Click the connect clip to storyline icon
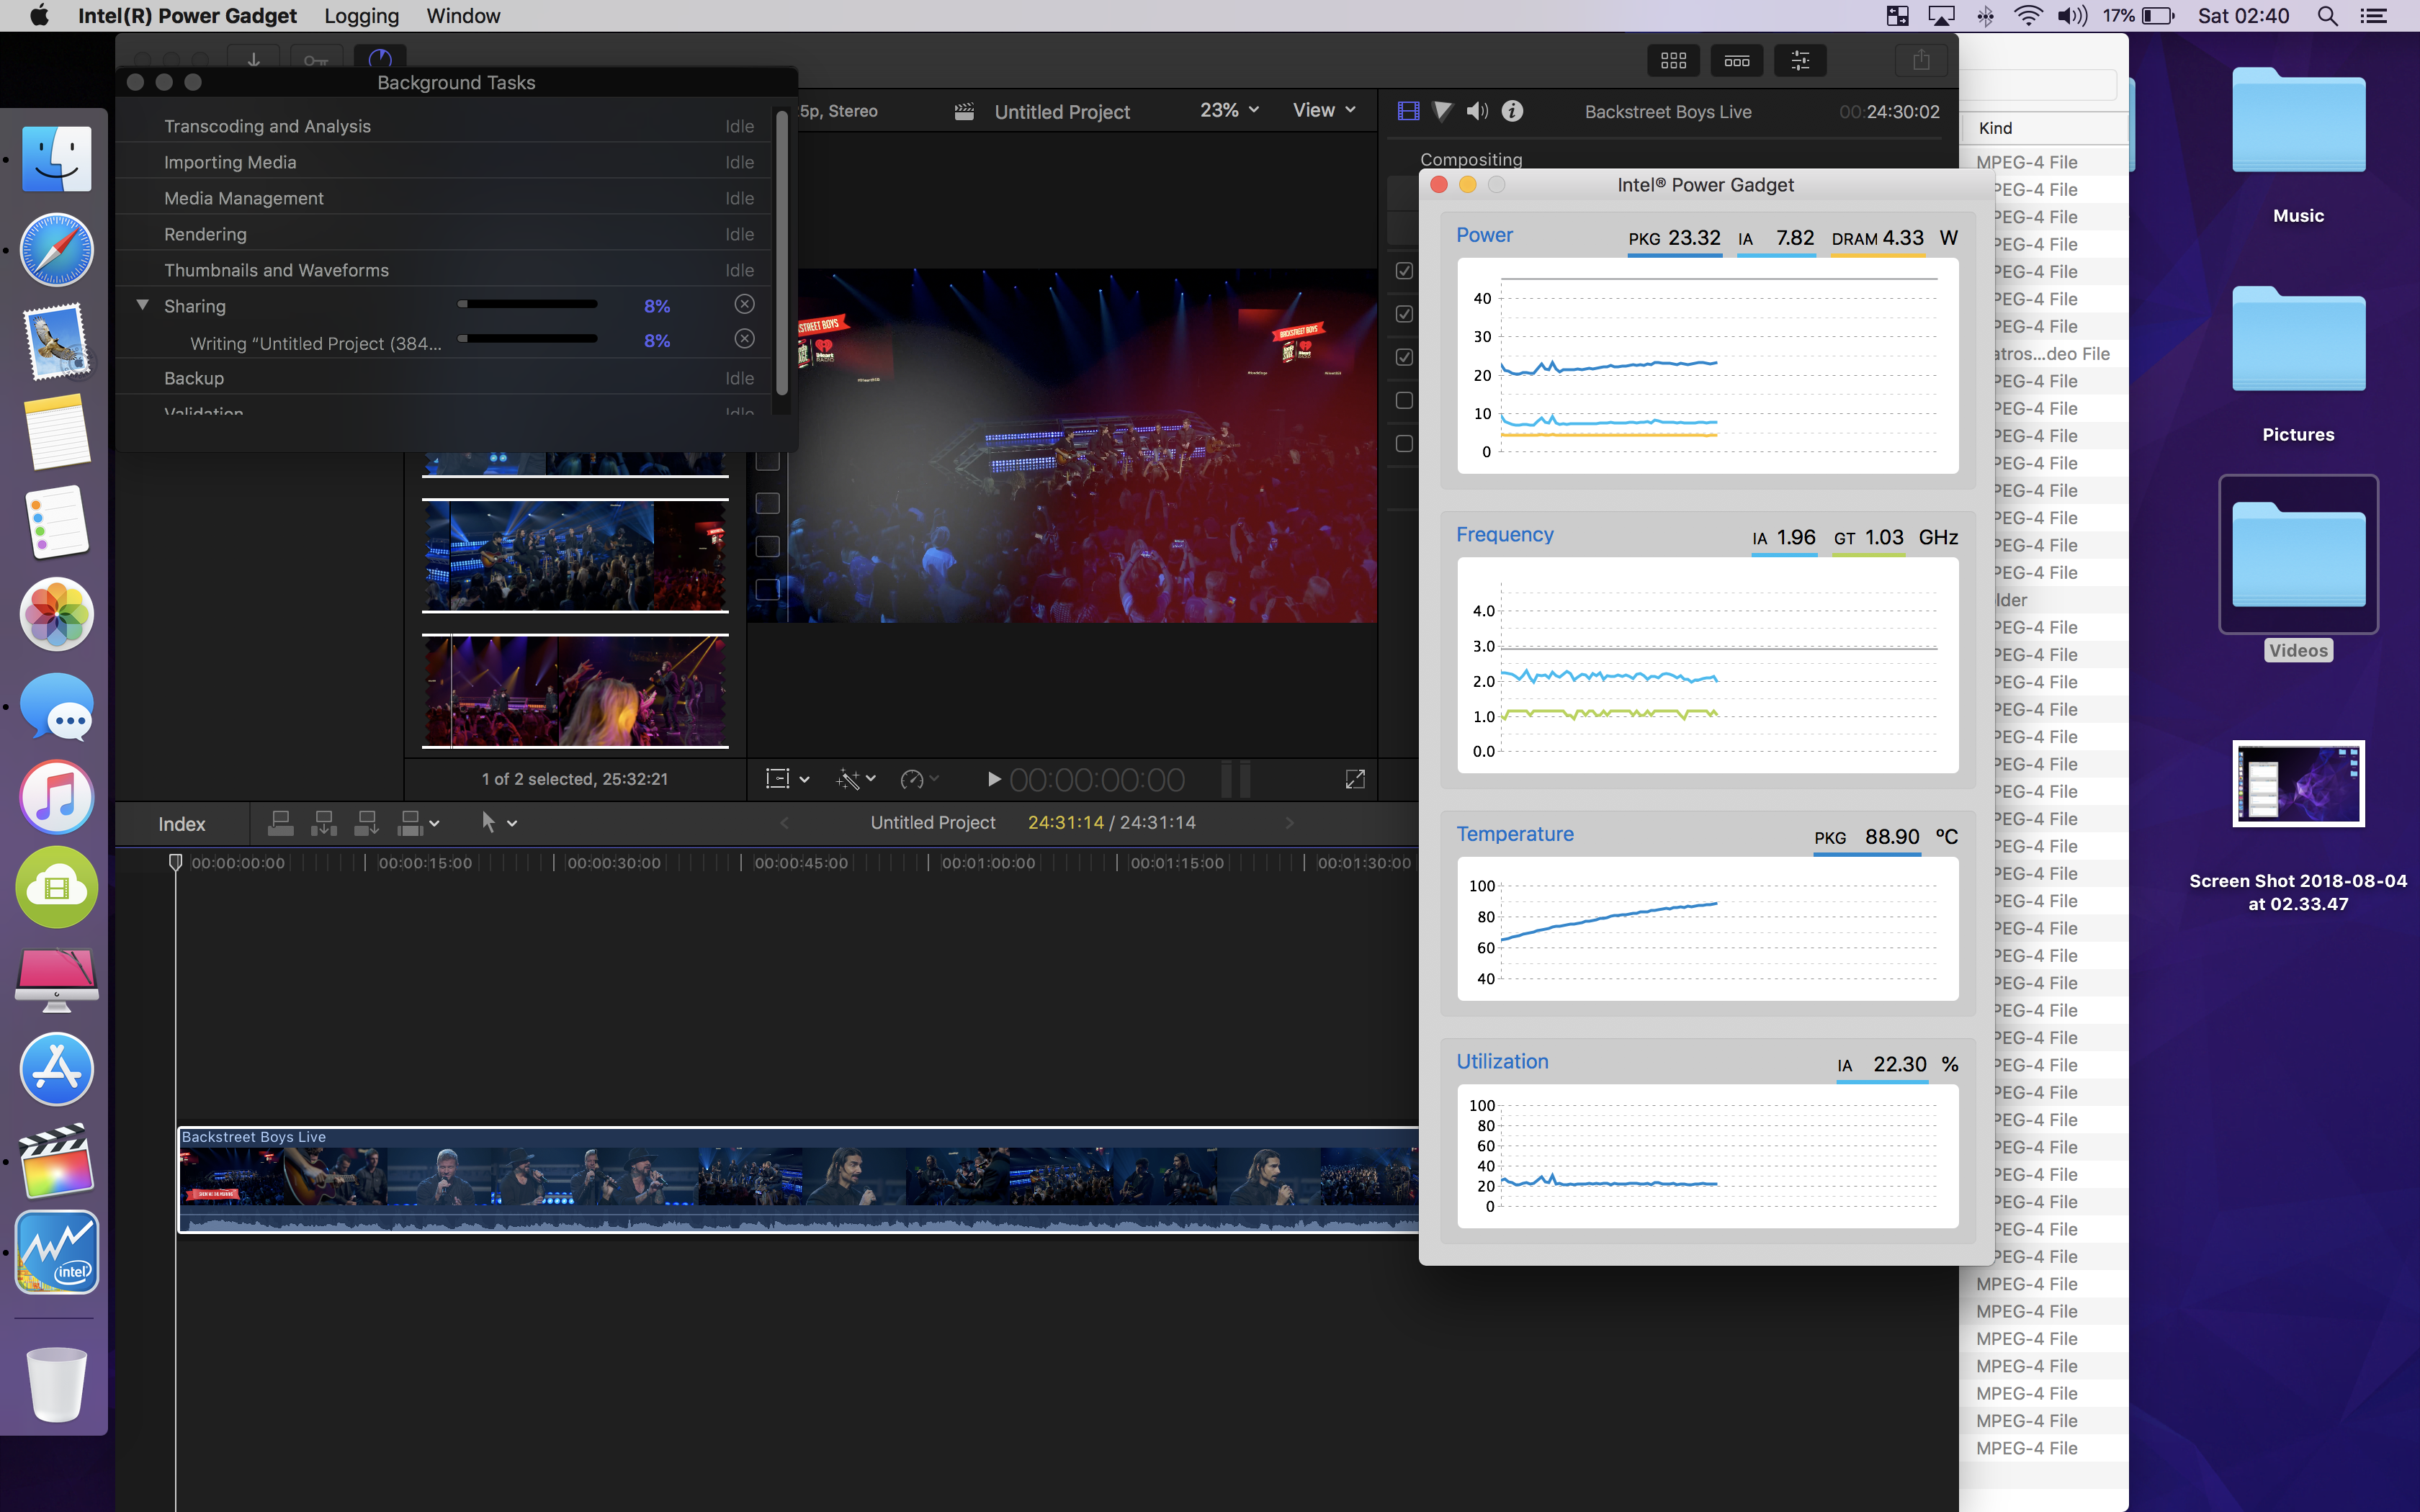 [x=281, y=823]
